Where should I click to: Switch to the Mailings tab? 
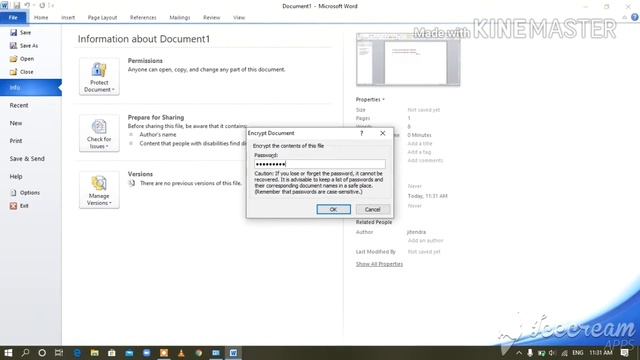[x=180, y=18]
